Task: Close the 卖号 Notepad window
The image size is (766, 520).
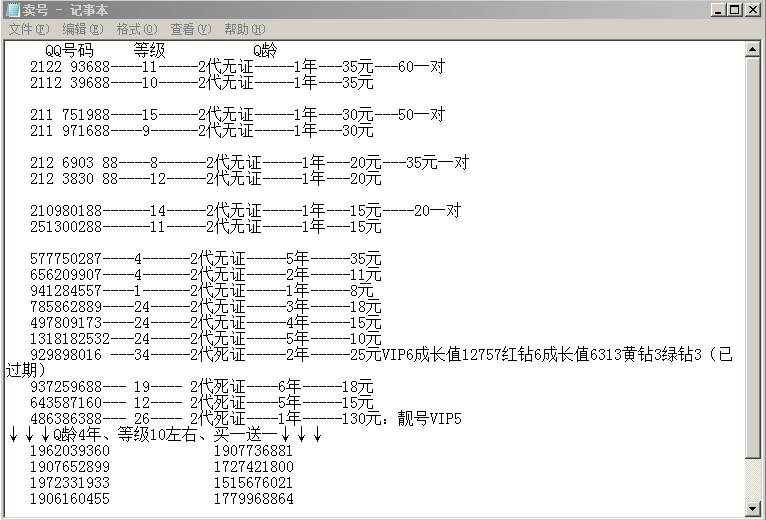Action: pyautogui.click(x=752, y=10)
